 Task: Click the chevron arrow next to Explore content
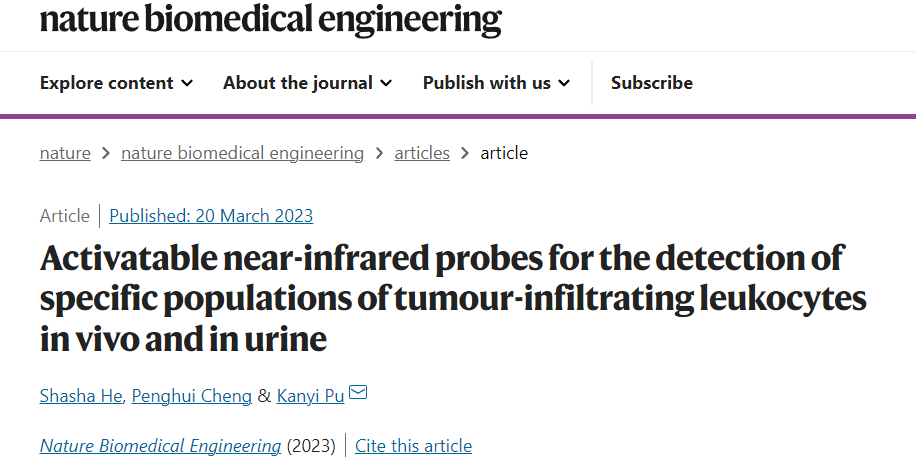pyautogui.click(x=187, y=83)
